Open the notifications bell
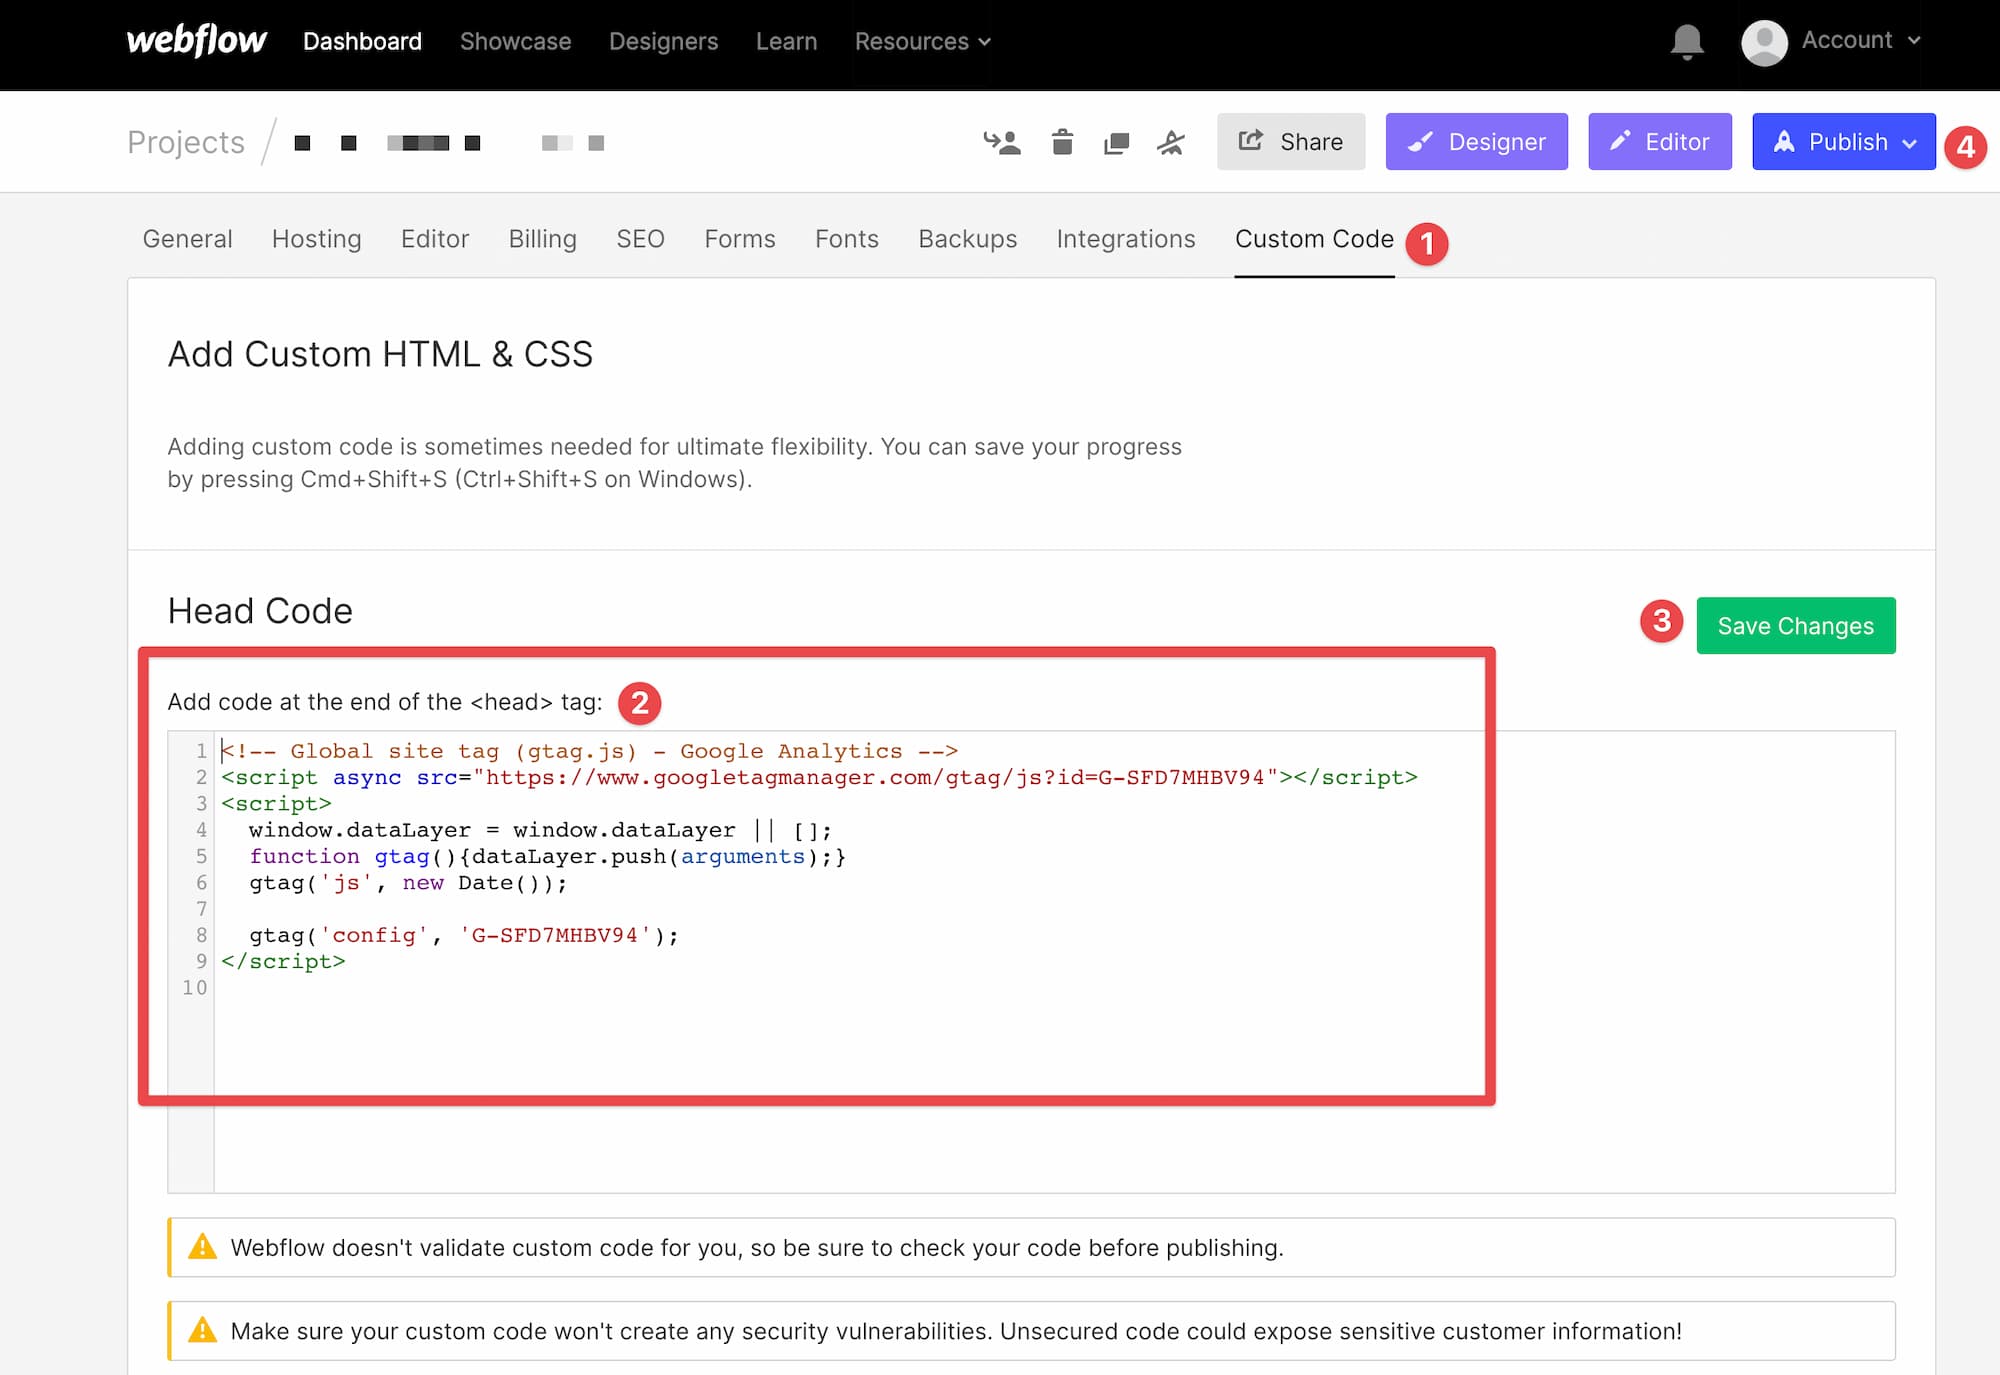The image size is (2000, 1375). (1687, 41)
